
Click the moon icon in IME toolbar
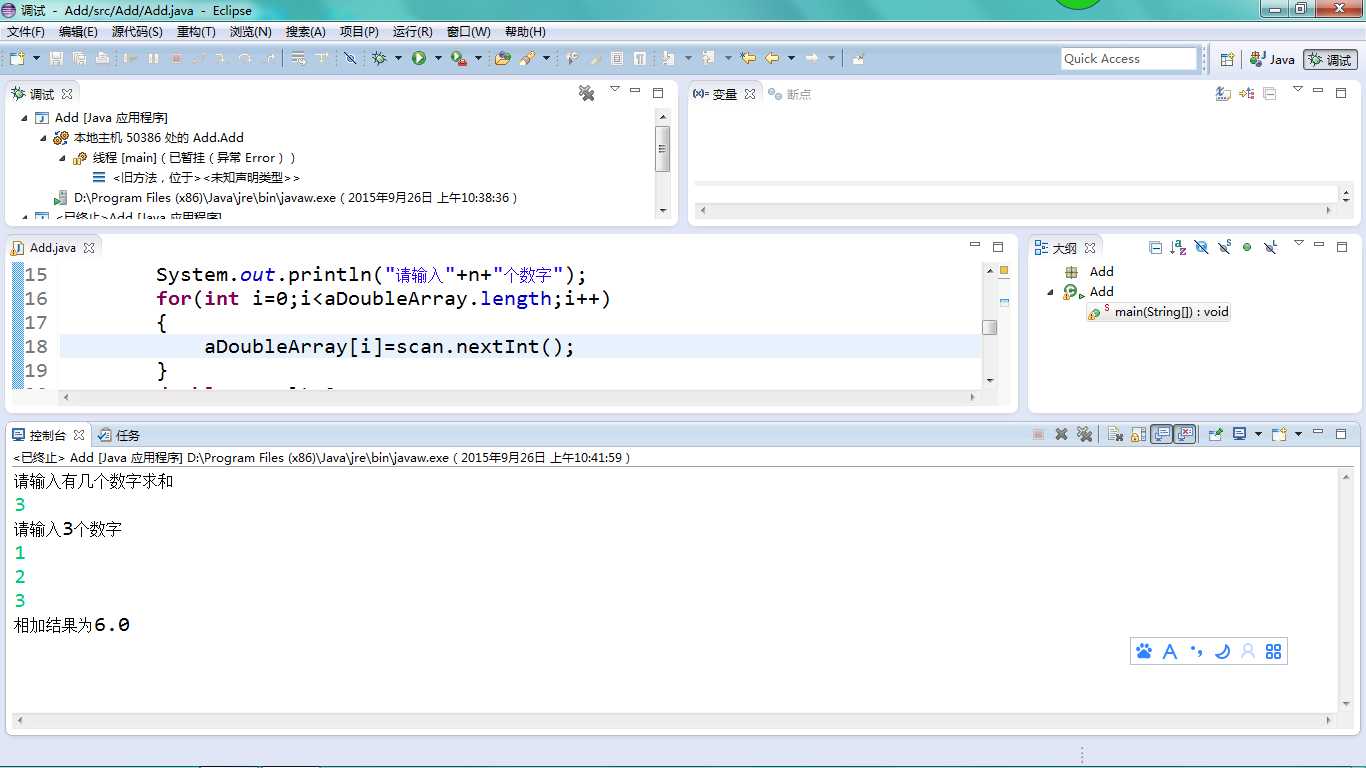[x=1222, y=651]
